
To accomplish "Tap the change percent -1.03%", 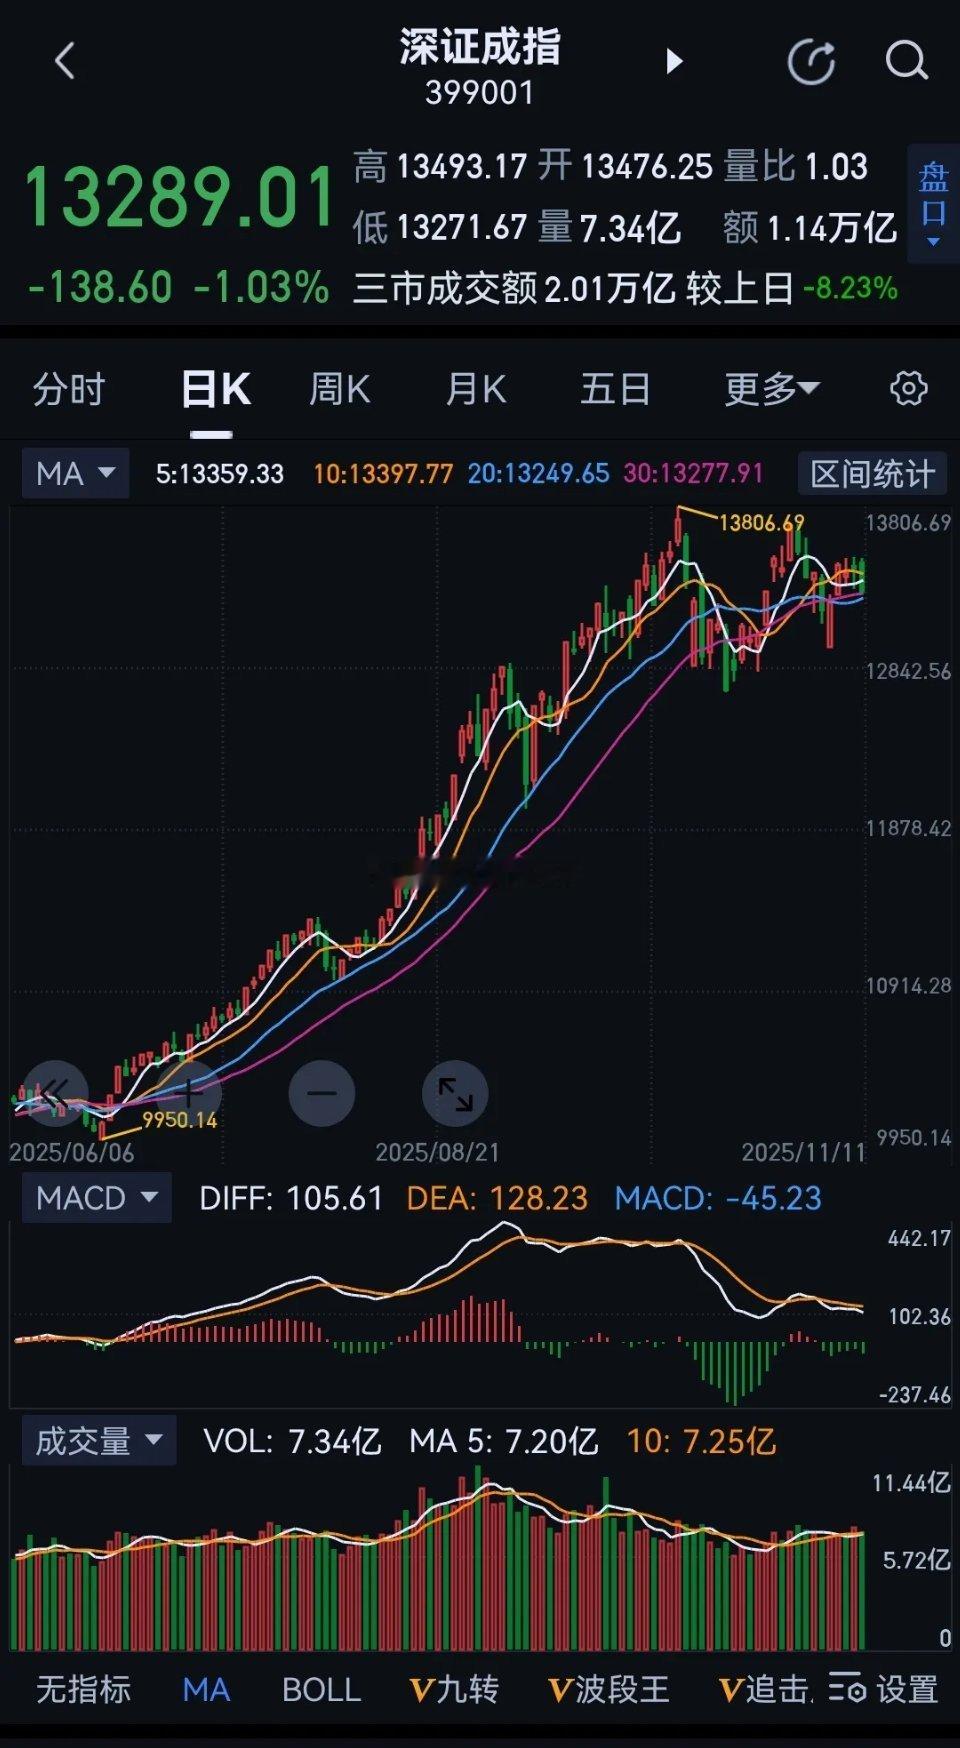I will tap(261, 287).
